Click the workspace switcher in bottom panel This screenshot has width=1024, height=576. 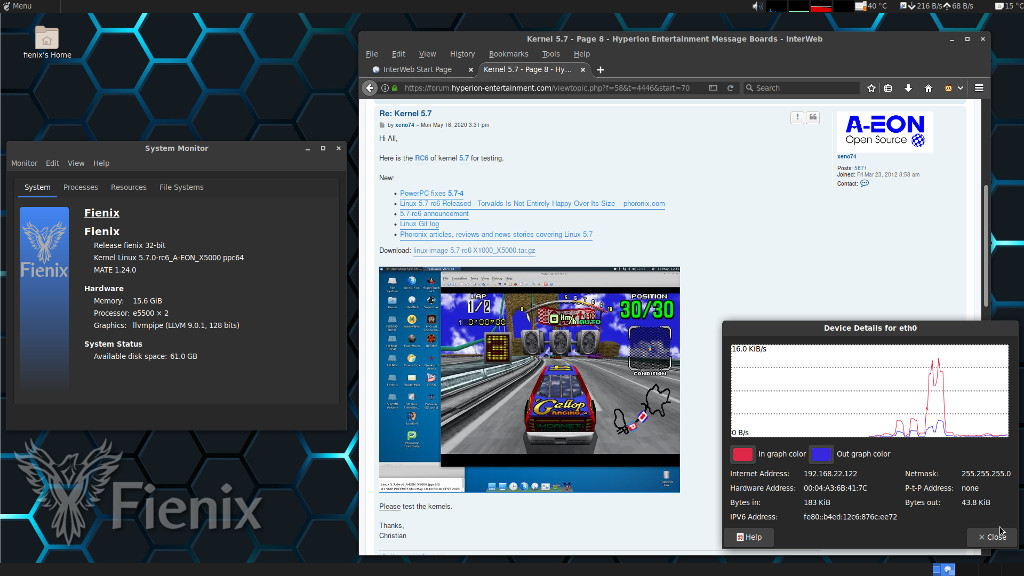click(944, 569)
